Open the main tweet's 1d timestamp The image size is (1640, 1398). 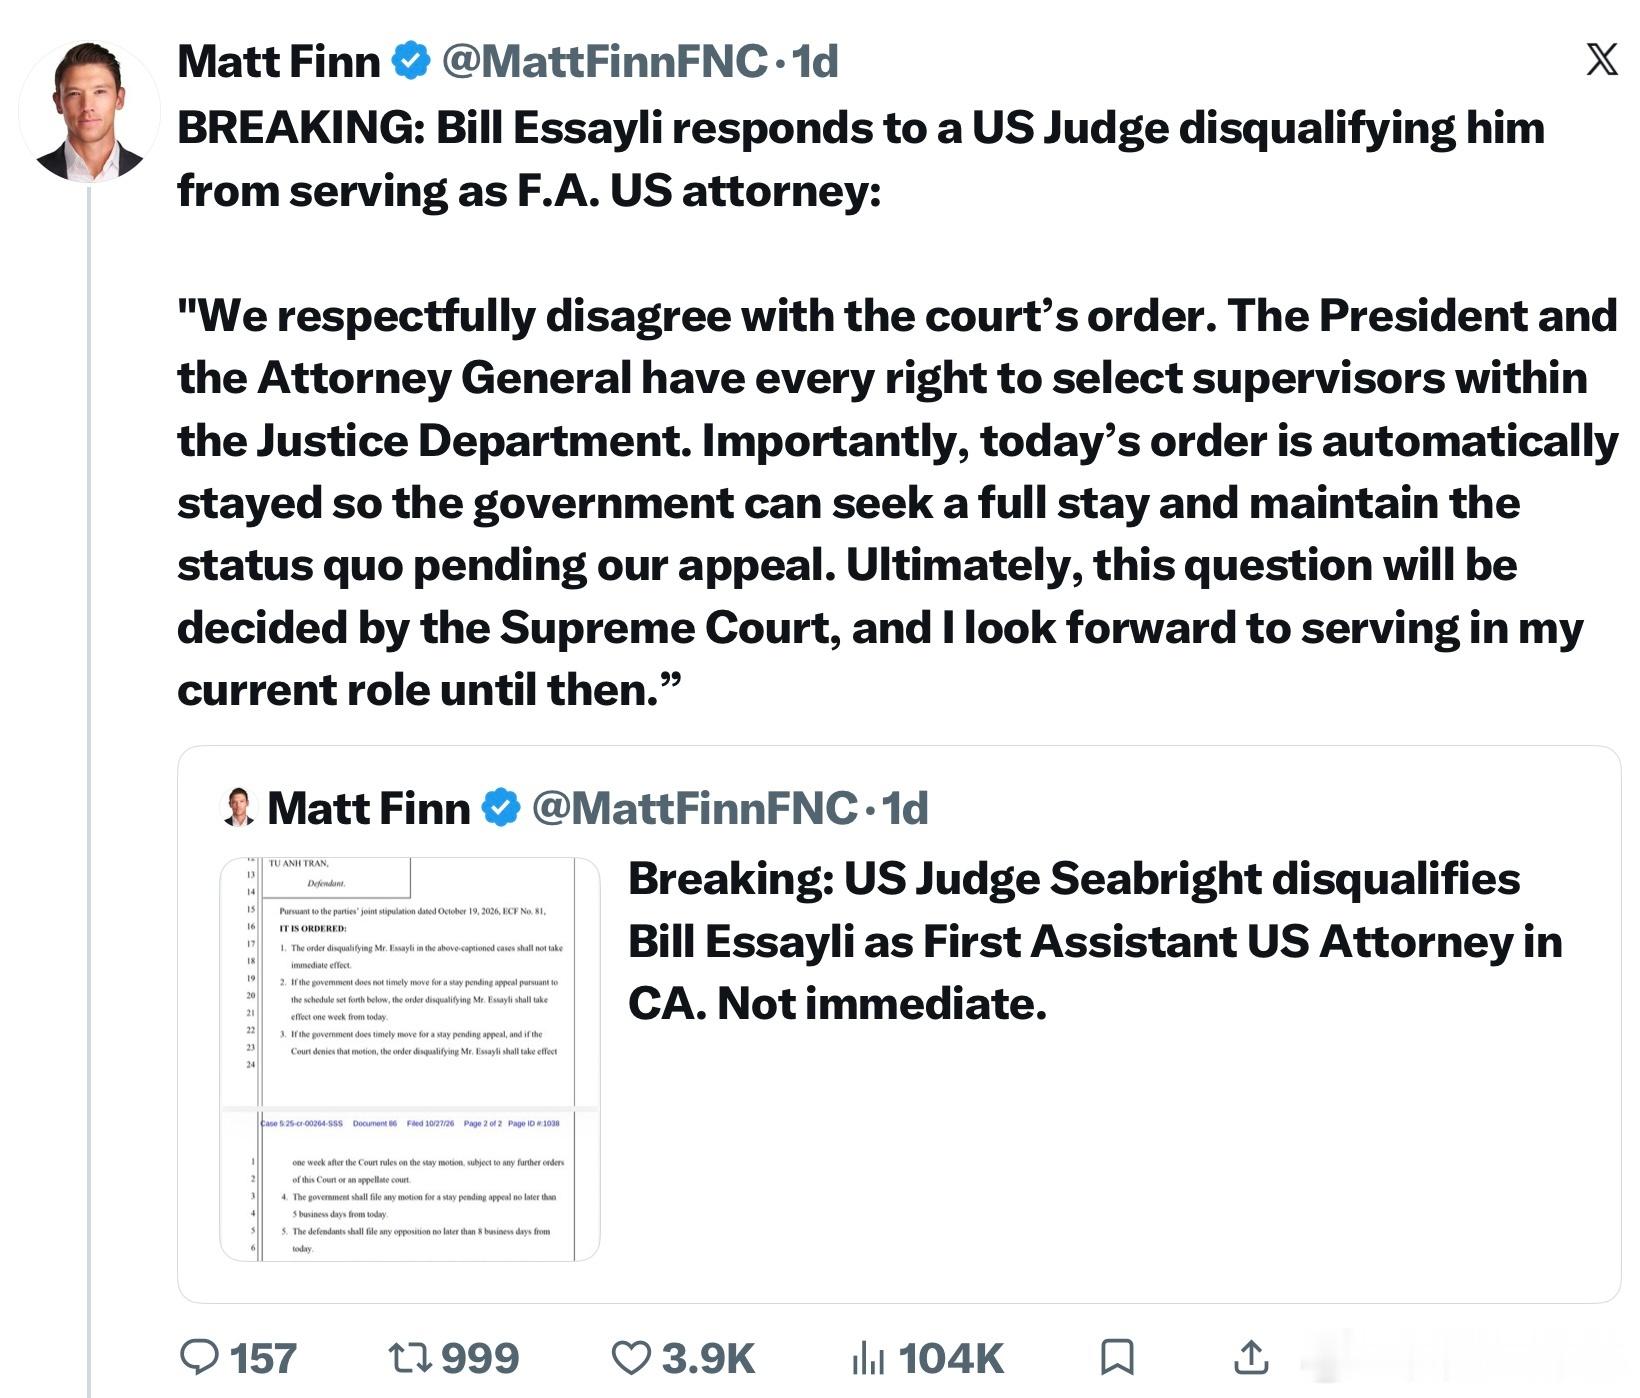coord(815,61)
